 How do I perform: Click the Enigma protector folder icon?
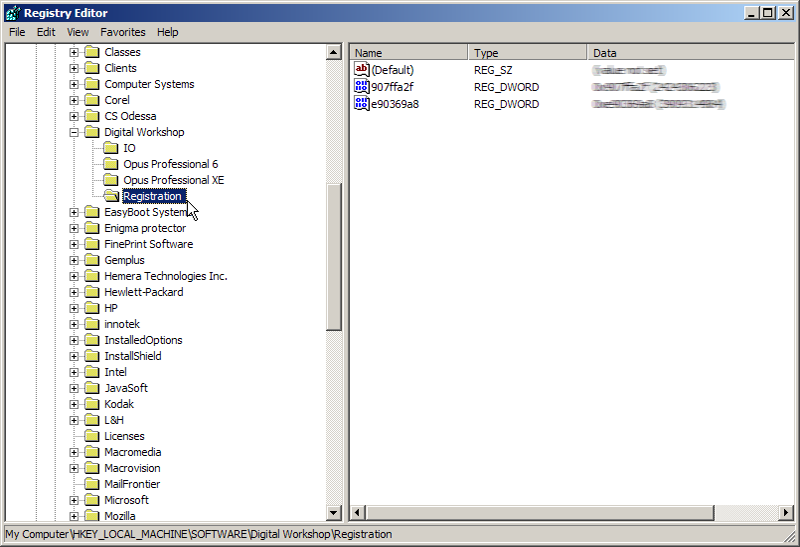coord(92,228)
